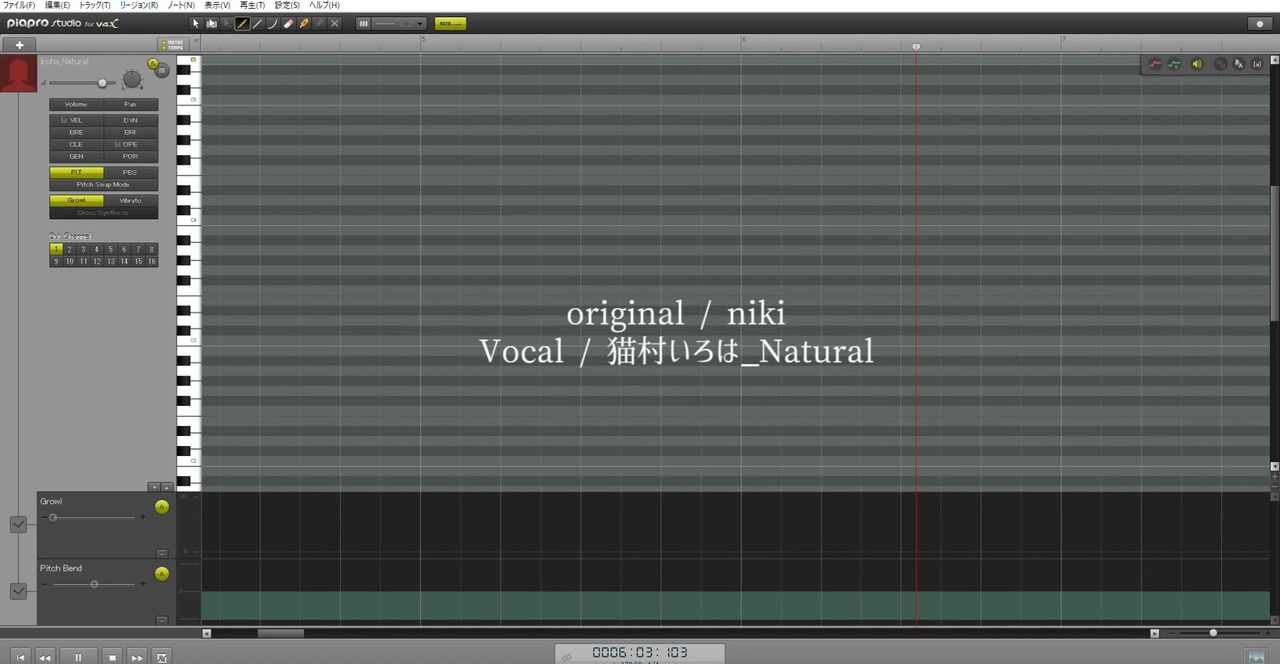Click the yellow AUTO button
Image resolution: width=1280 pixels, height=664 pixels.
pyautogui.click(x=450, y=23)
